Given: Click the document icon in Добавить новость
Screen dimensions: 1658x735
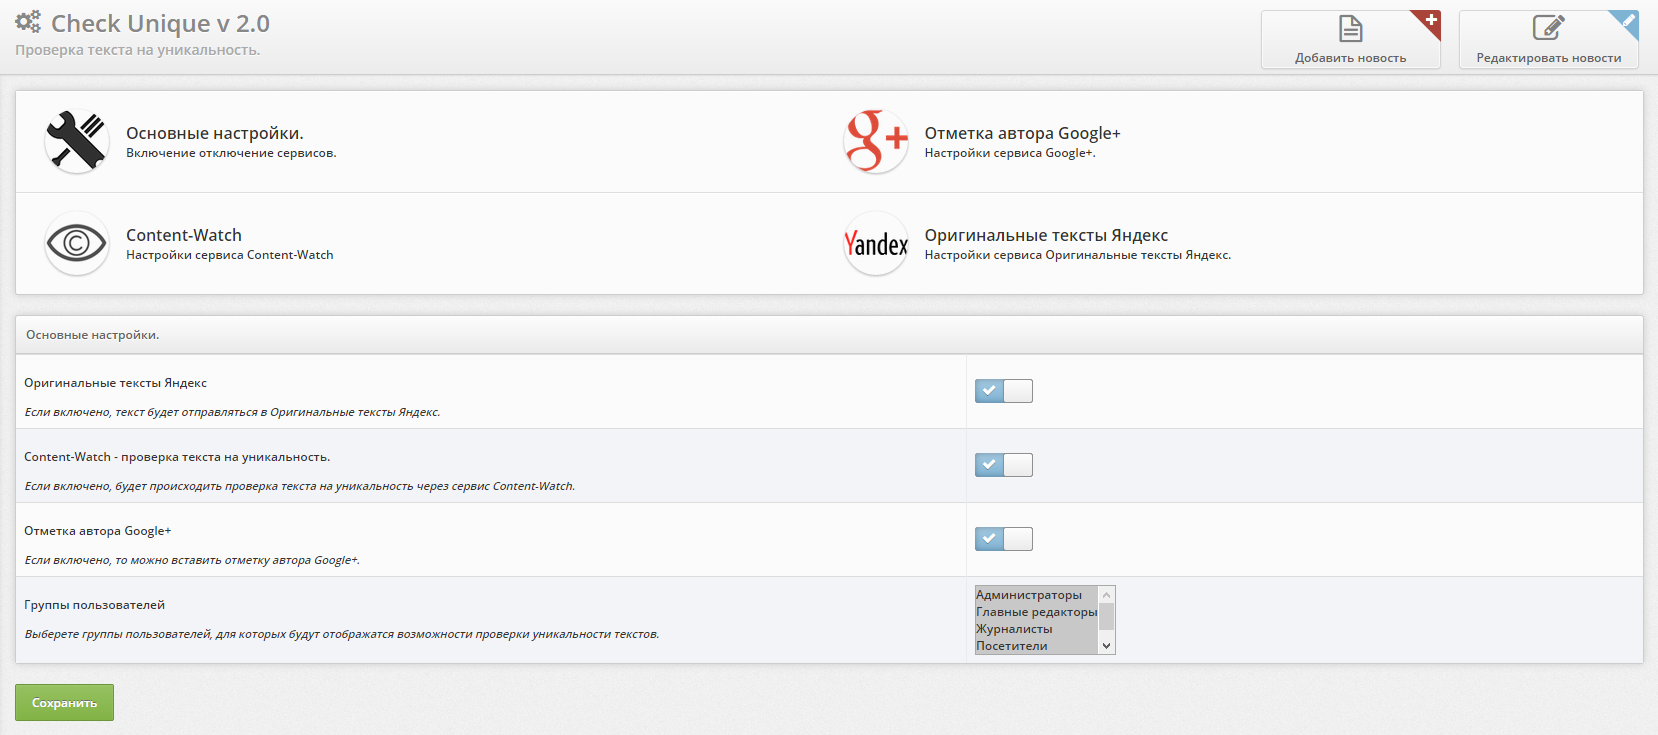Looking at the screenshot, I should pos(1351,28).
